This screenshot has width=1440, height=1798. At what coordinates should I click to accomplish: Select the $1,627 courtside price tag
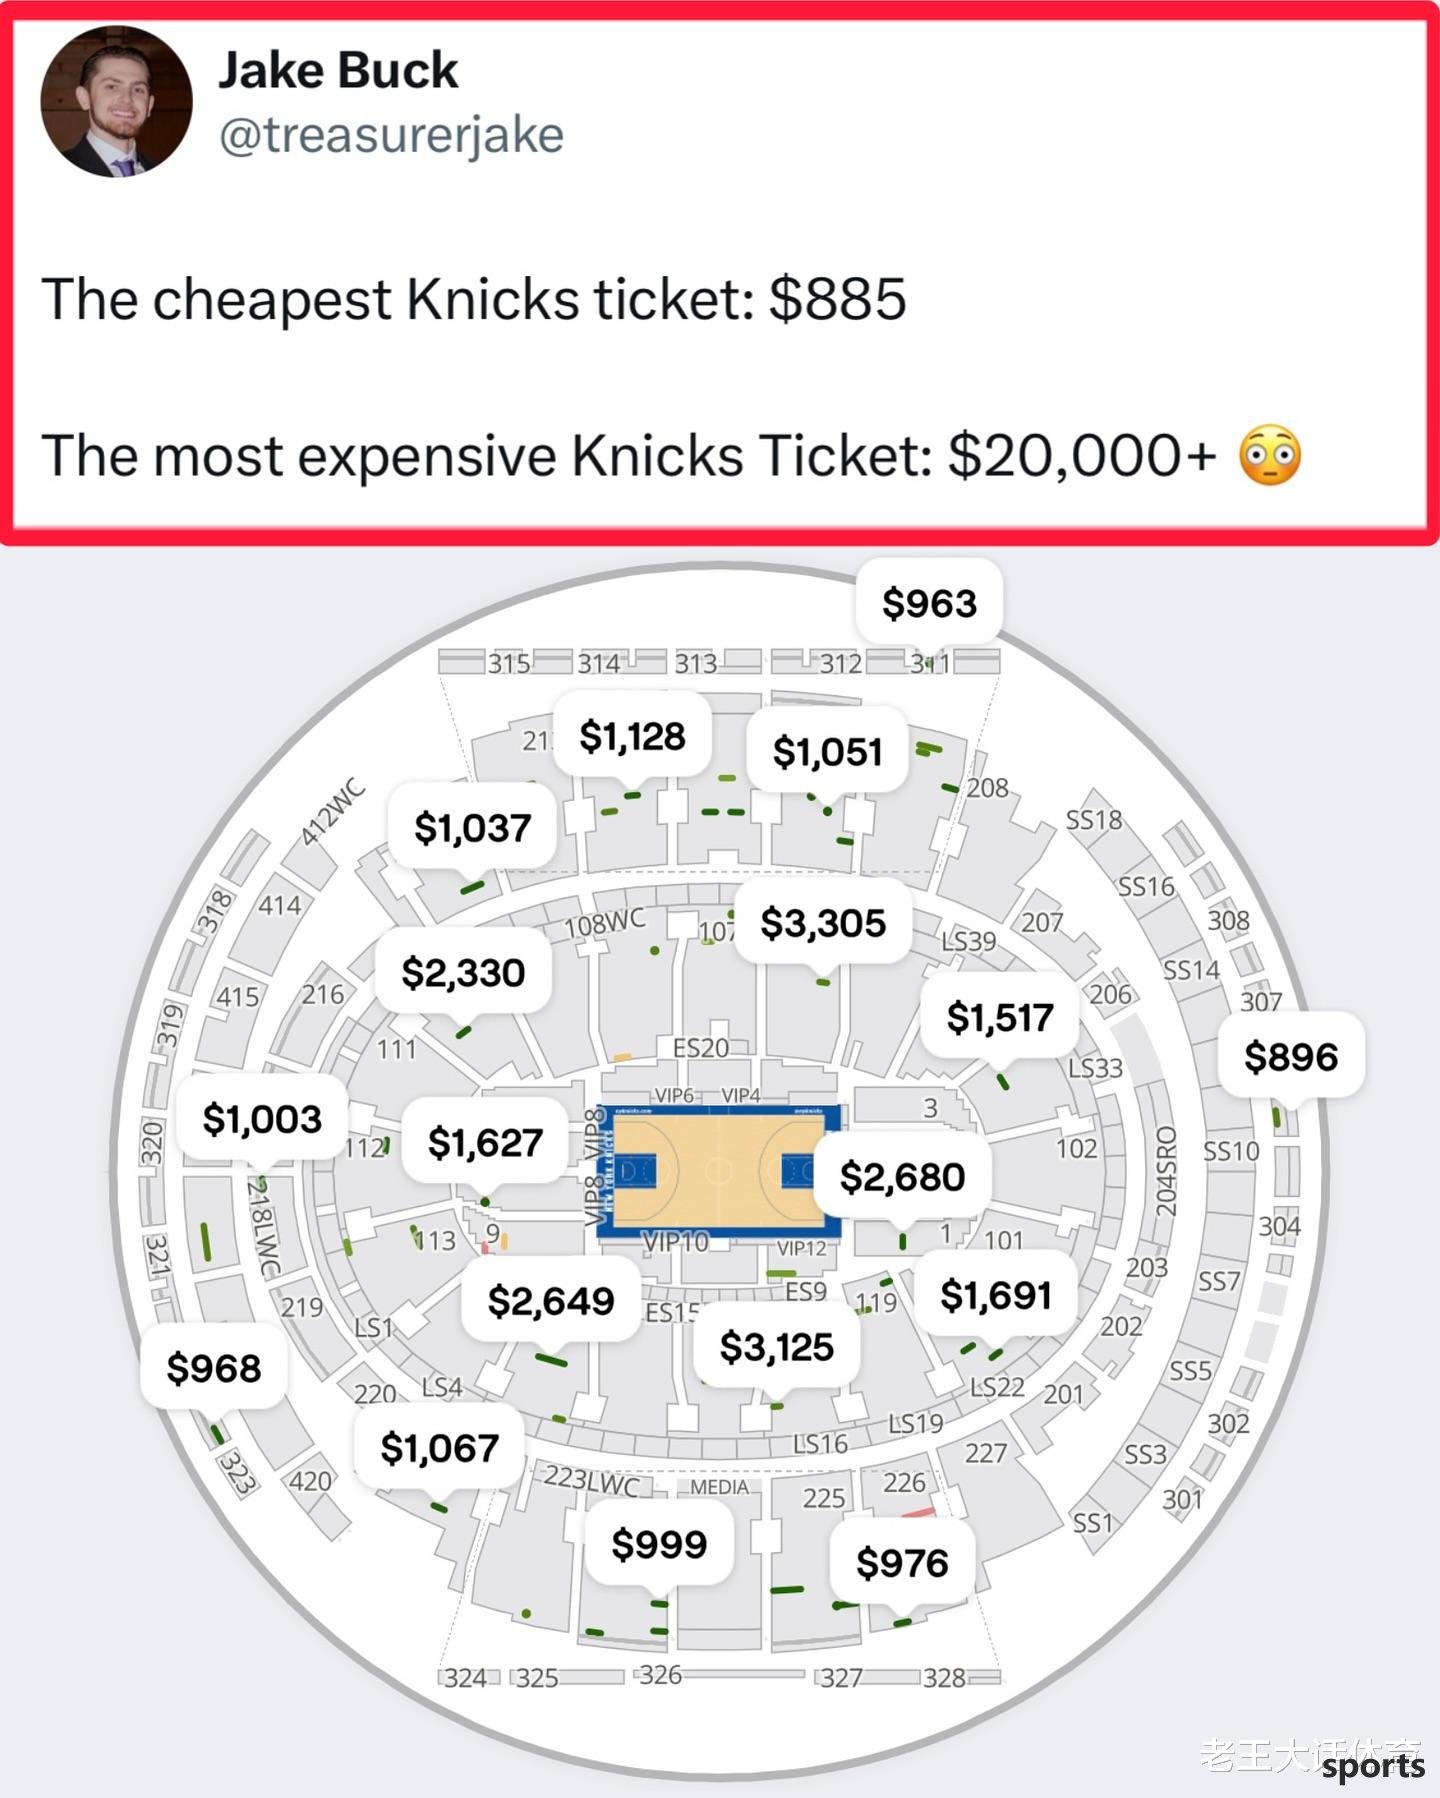[485, 1142]
